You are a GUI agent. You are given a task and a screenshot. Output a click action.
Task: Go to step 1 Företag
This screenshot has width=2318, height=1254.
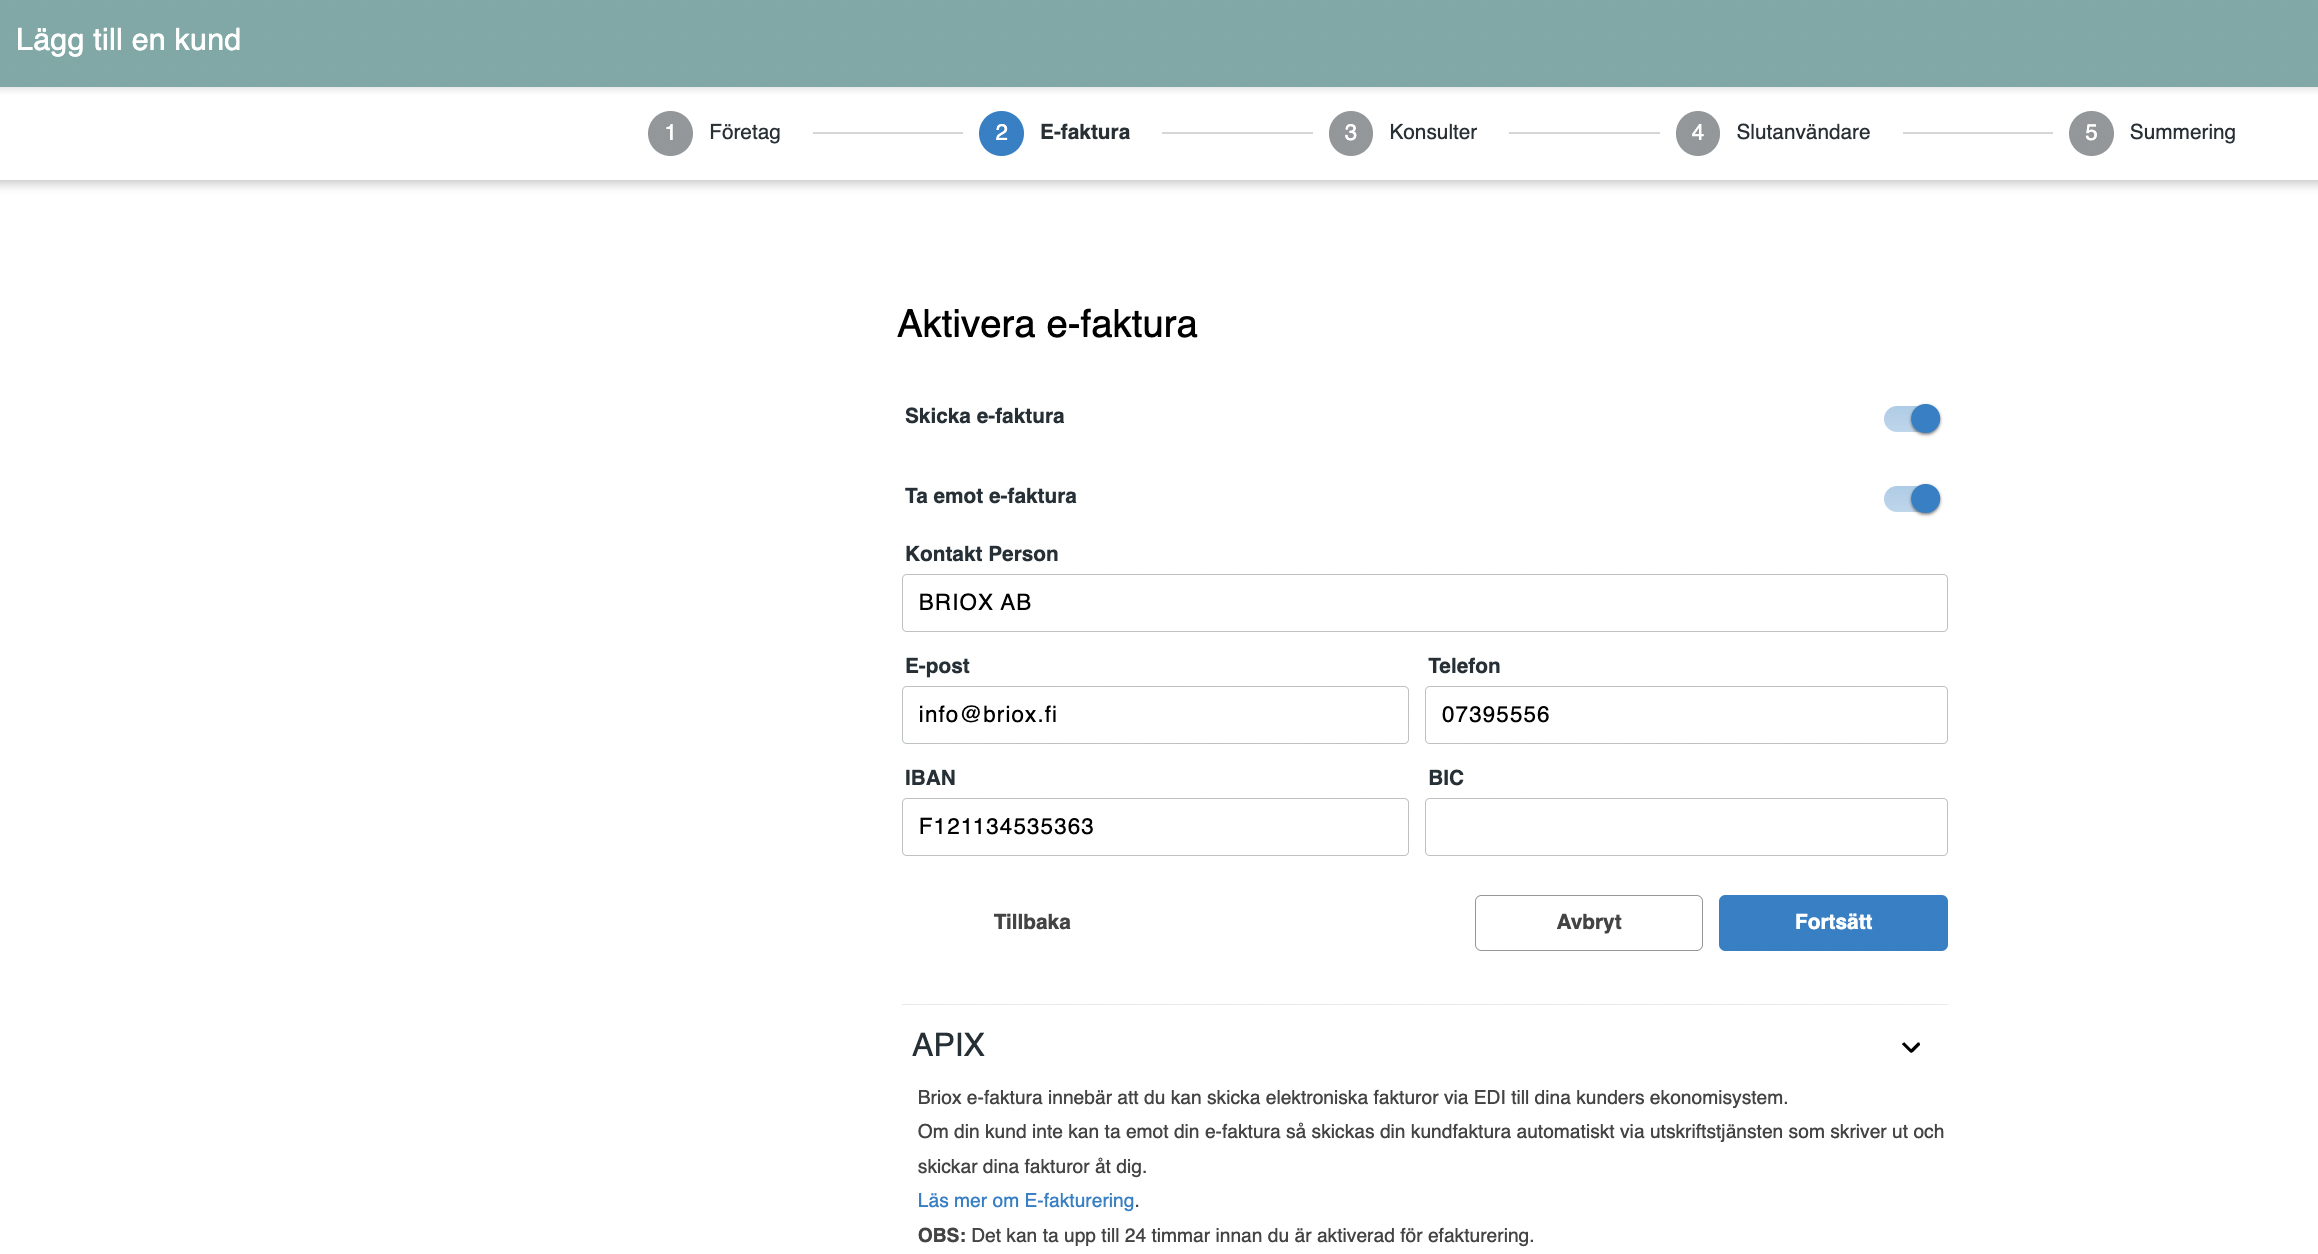[715, 133]
